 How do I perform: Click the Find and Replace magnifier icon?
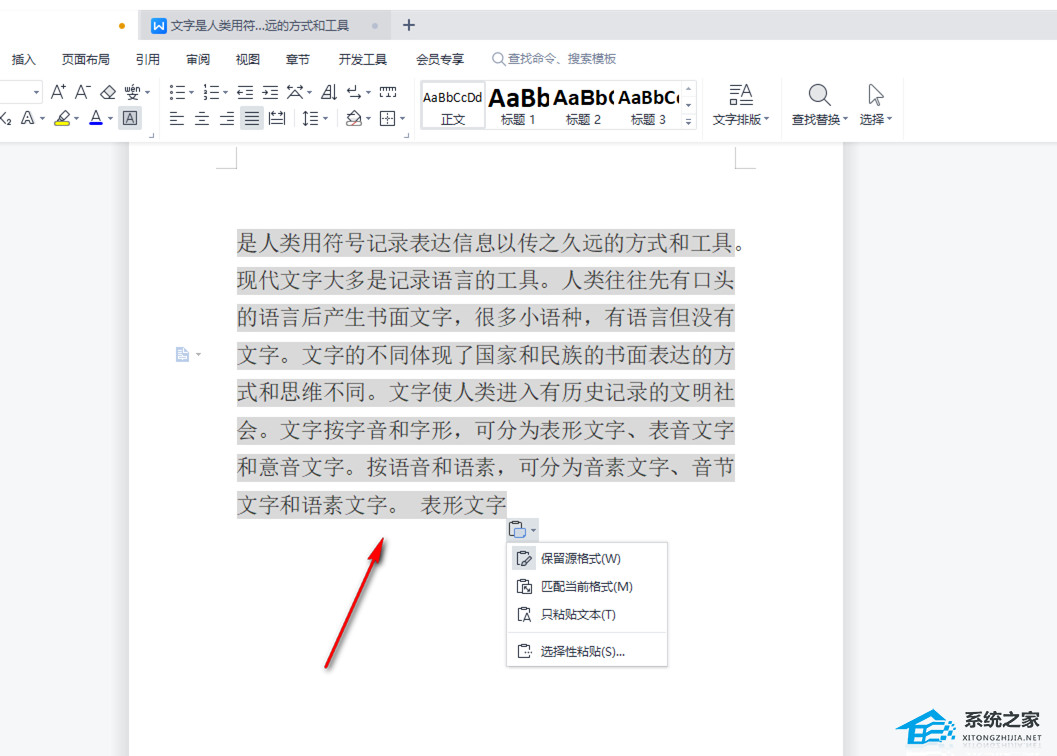pyautogui.click(x=819, y=94)
